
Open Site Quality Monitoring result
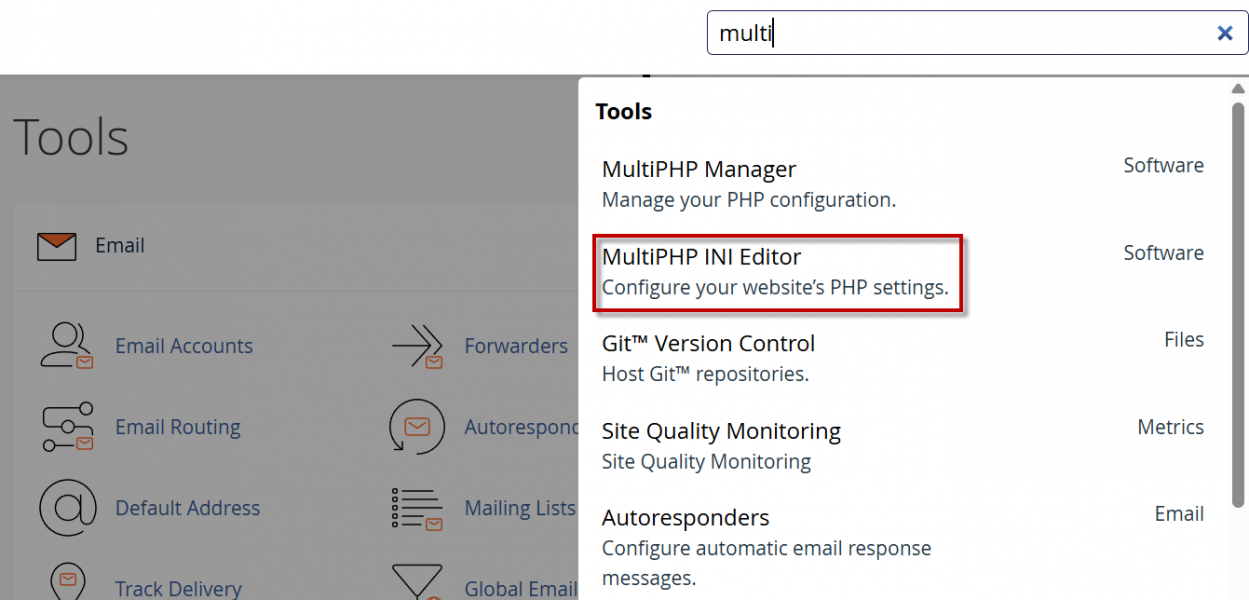[720, 432]
